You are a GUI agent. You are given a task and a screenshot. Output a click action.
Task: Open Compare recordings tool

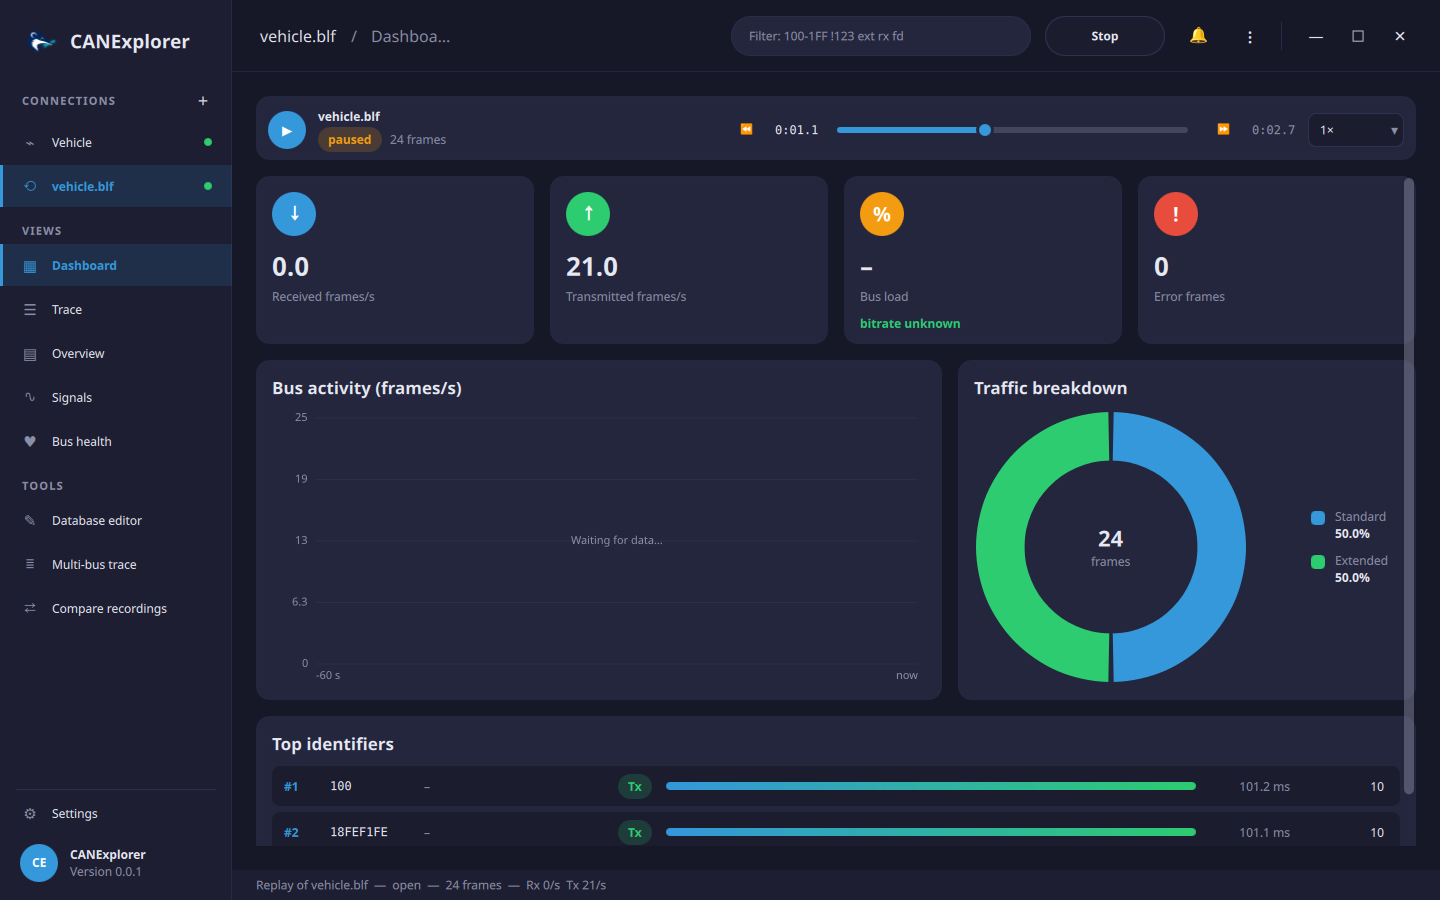(x=116, y=609)
